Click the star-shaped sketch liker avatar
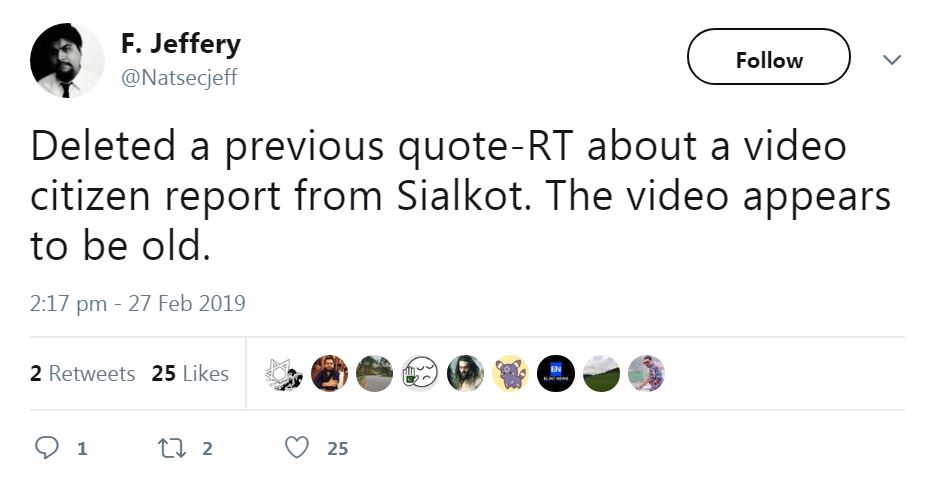934x493 pixels. coord(282,373)
